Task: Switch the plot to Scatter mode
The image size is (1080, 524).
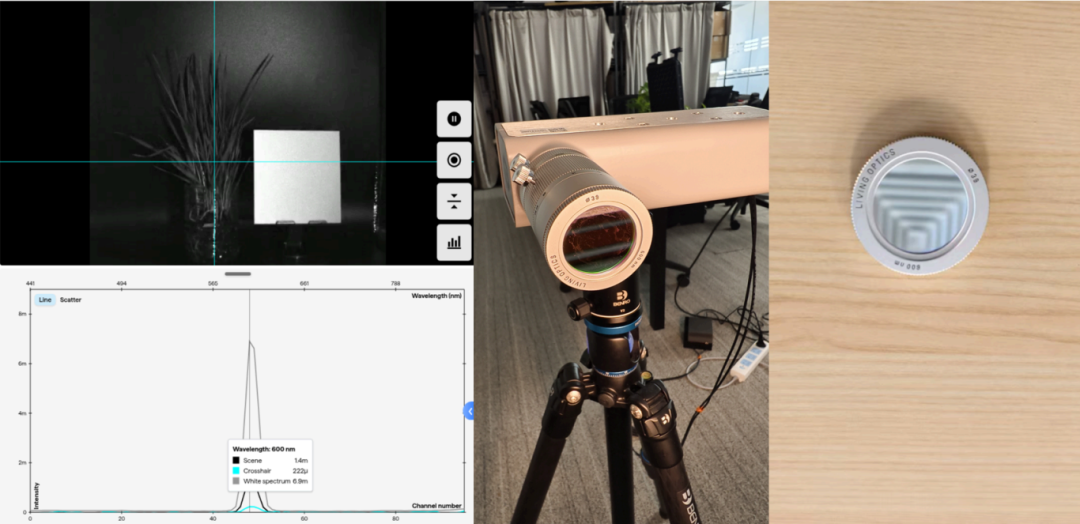Action: (70, 300)
